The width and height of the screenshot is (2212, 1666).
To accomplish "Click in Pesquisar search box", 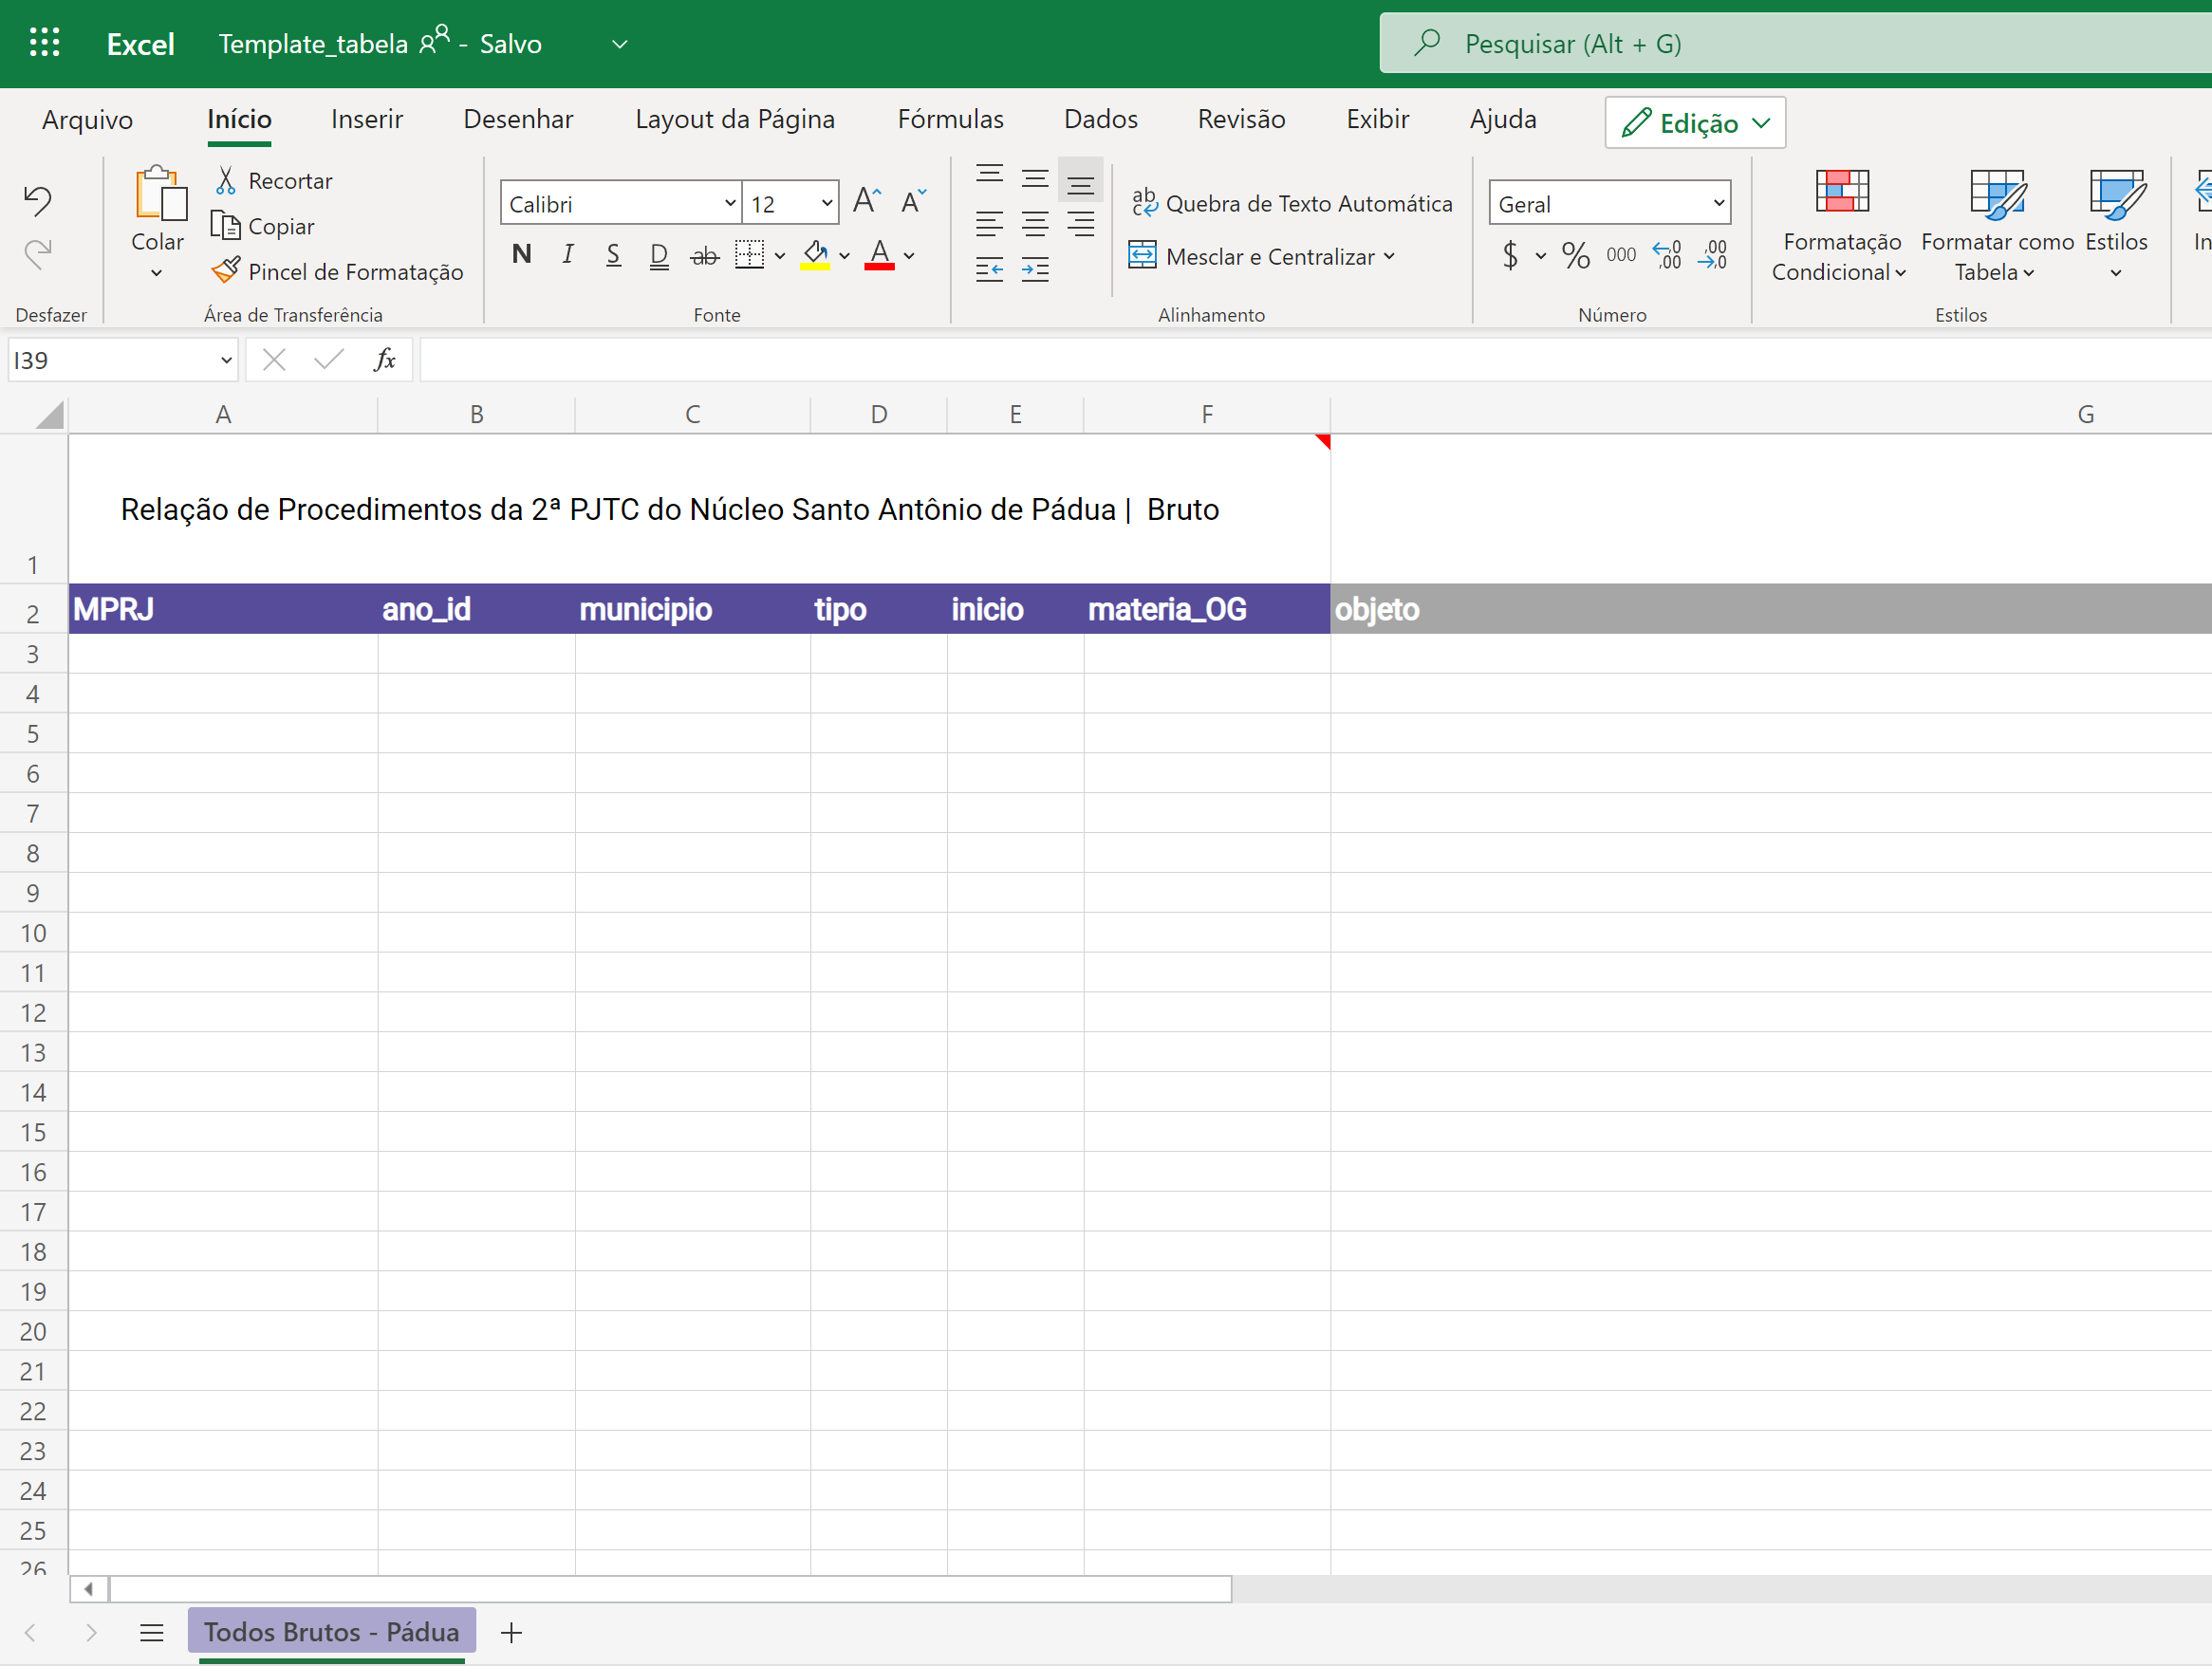I will 1795,43.
